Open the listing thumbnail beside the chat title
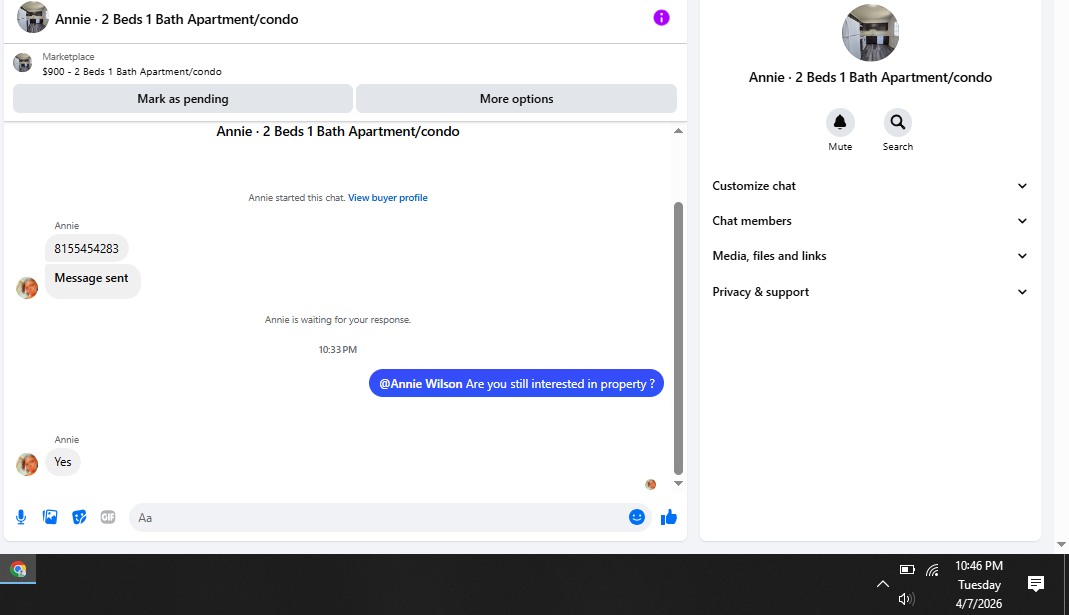Screen dimensions: 1069x615 coord(33,18)
